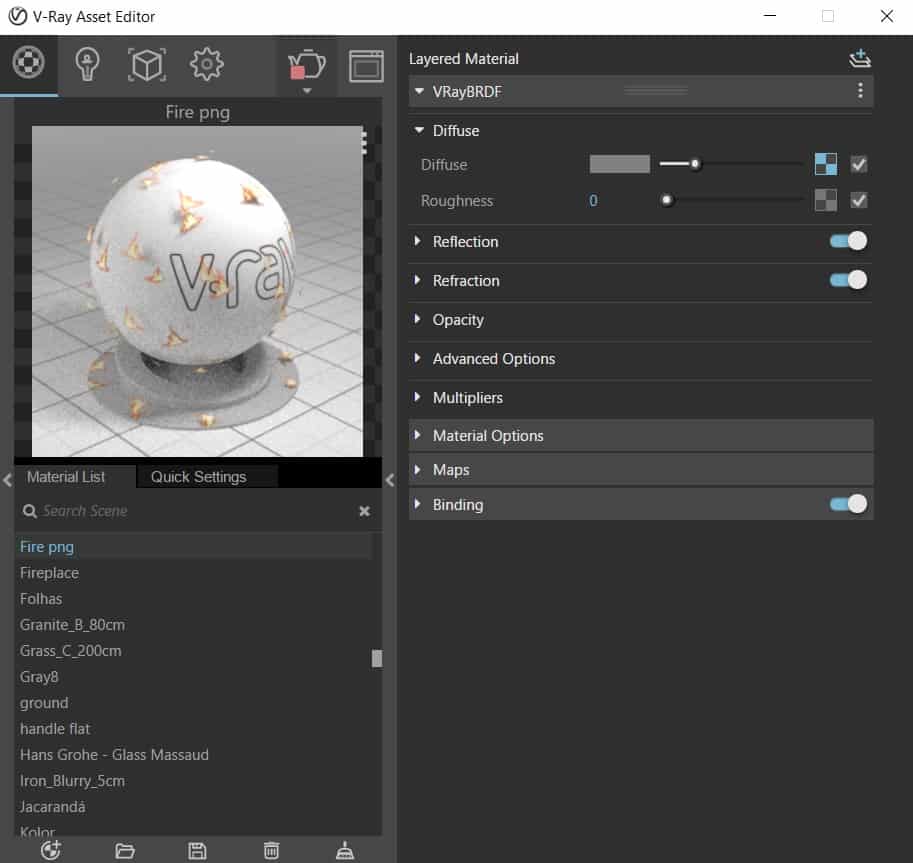Expand the Opacity section
The width and height of the screenshot is (913, 863).
[x=457, y=320]
